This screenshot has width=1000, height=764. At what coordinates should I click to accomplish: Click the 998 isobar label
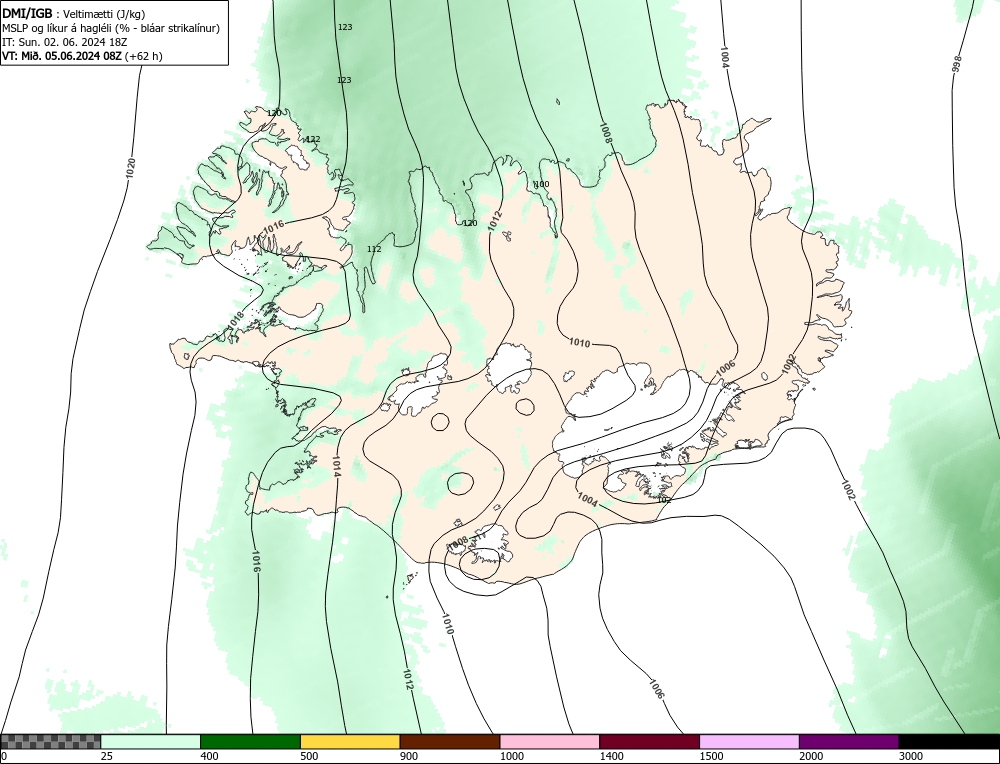956,64
